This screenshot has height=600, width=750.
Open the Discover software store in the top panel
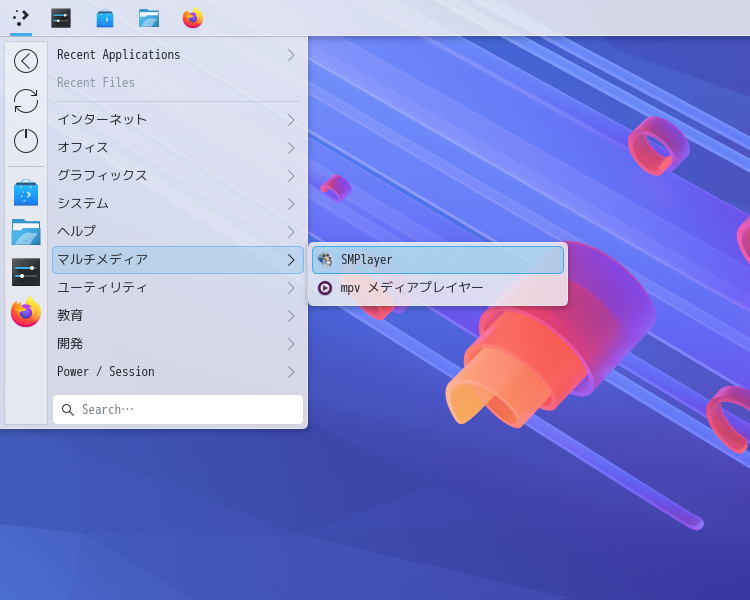tap(105, 18)
